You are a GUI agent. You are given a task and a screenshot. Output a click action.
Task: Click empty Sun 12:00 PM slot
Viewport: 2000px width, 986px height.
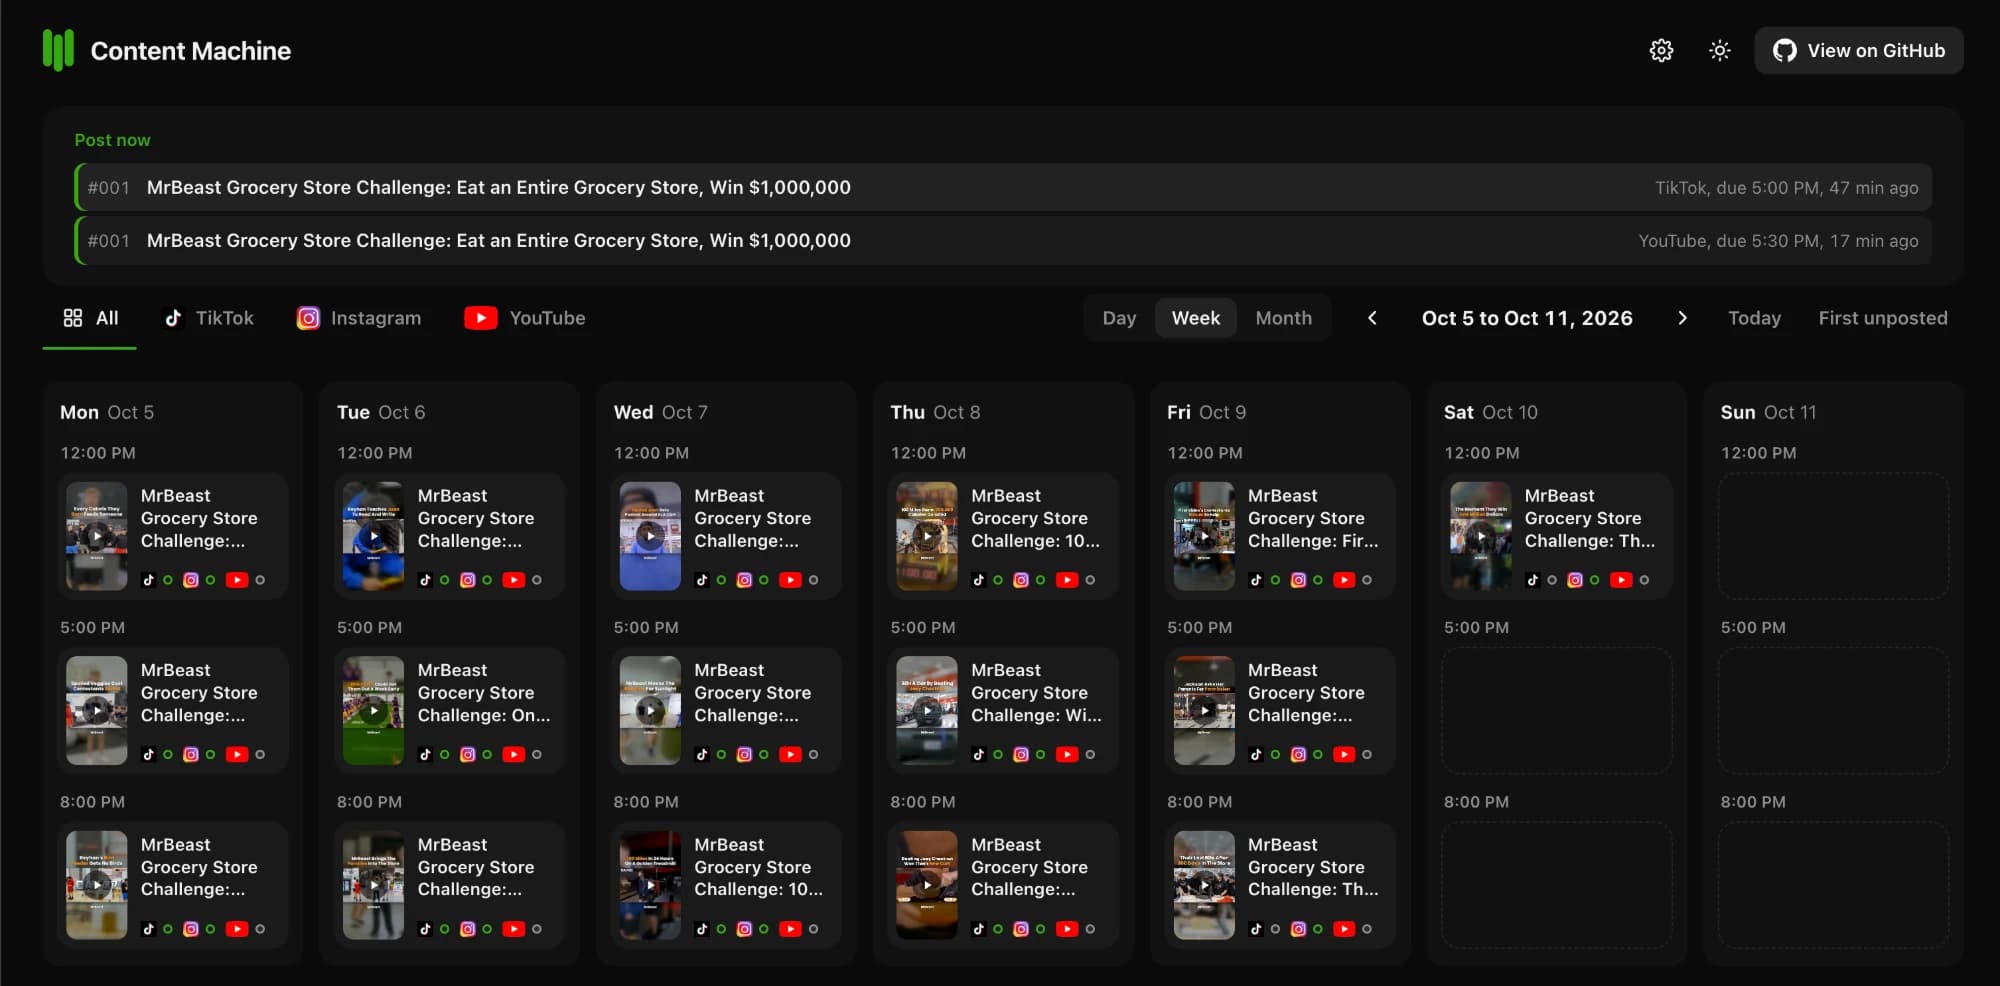(x=1833, y=536)
